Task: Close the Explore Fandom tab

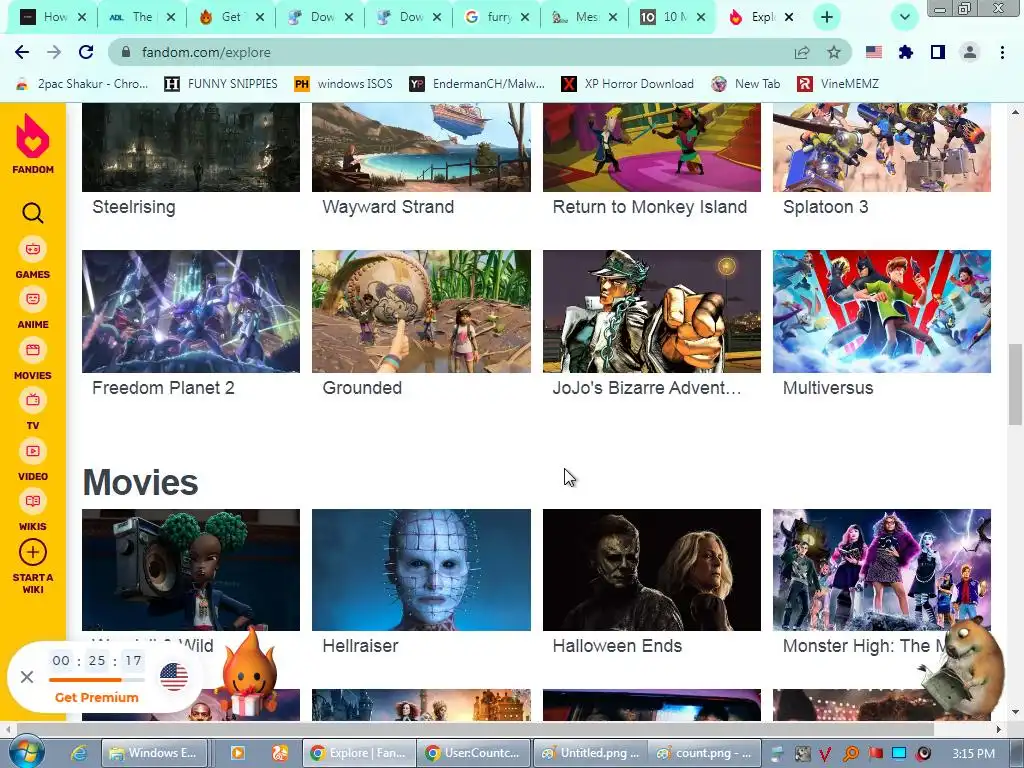Action: (789, 17)
